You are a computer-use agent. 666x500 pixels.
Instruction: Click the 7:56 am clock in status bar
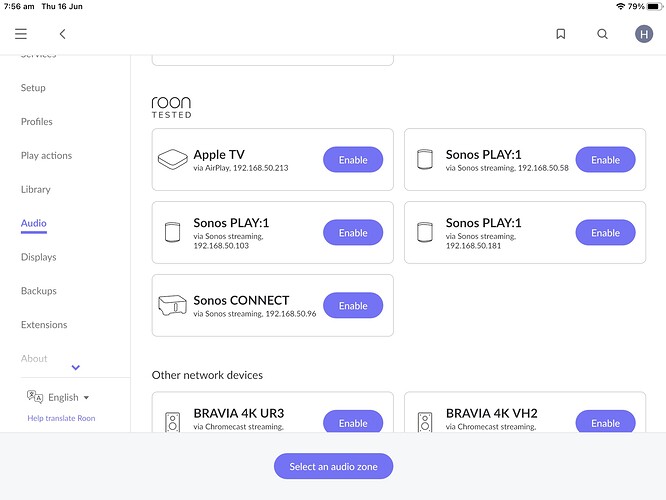[x=19, y=6]
